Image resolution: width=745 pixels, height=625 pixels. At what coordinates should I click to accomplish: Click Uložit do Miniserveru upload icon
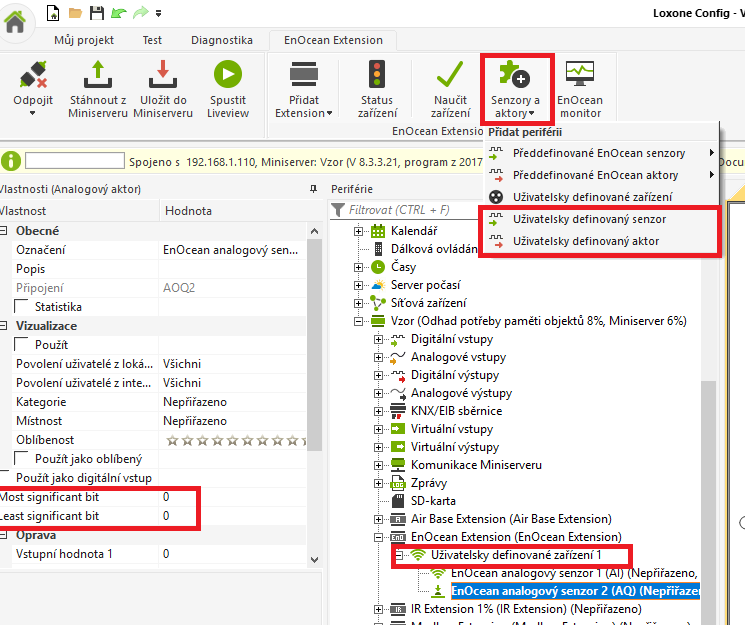click(160, 74)
